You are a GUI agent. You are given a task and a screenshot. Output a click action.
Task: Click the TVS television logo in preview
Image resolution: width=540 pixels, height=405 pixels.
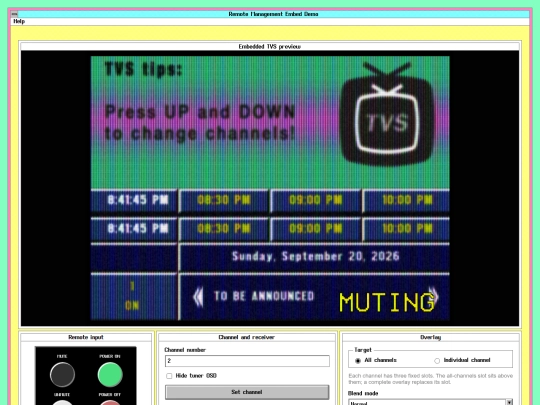pyautogui.click(x=387, y=114)
